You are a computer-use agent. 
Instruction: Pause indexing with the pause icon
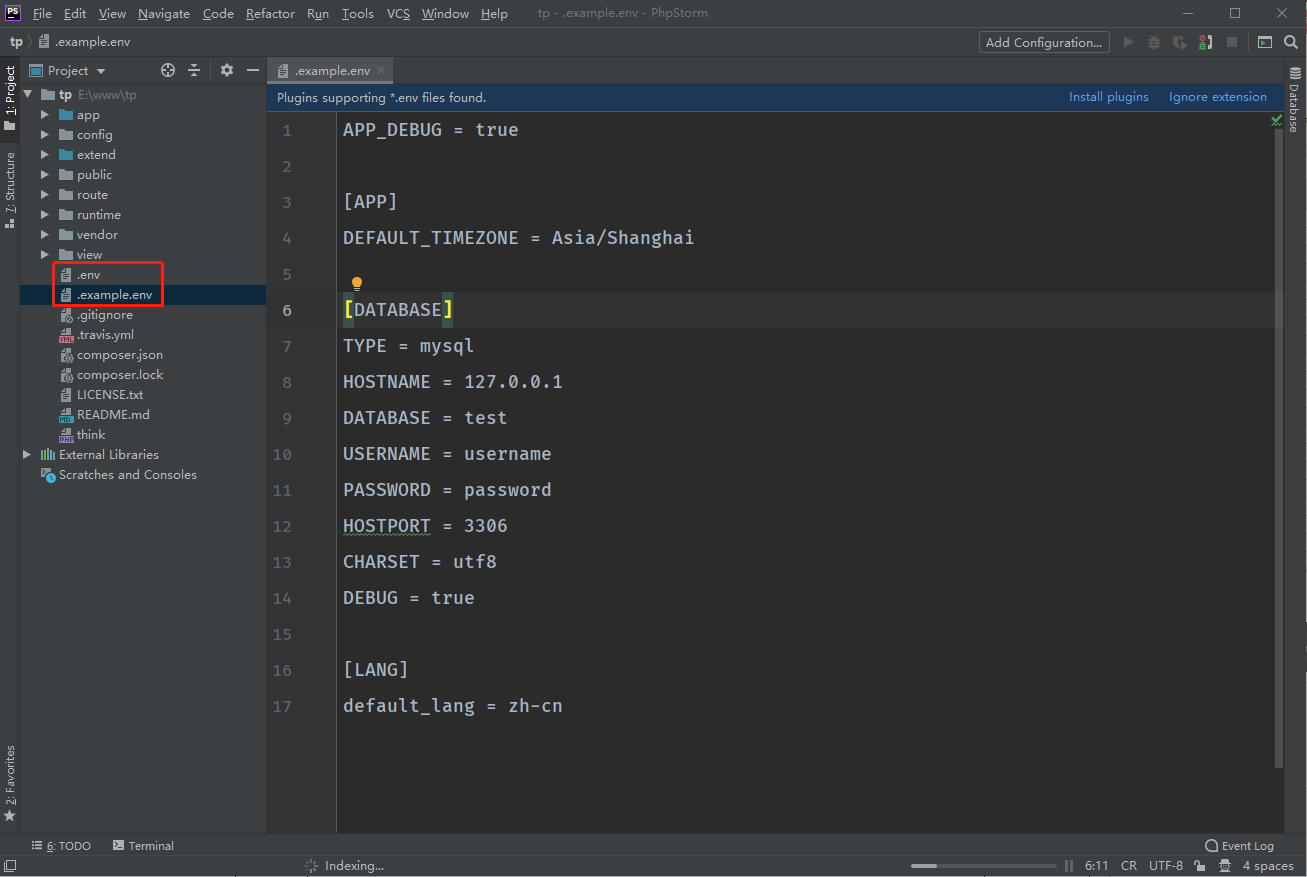1069,866
